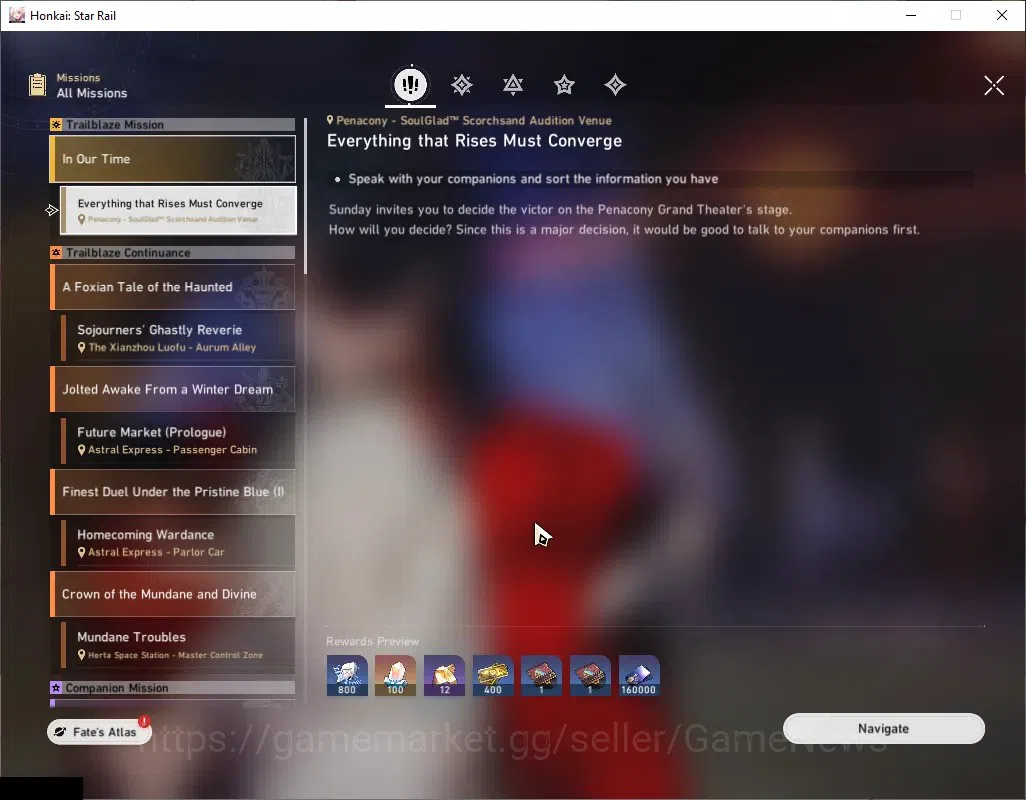Screen dimensions: 1026x800
Task: View the 100 Stellar Jade reward
Action: (x=395, y=675)
